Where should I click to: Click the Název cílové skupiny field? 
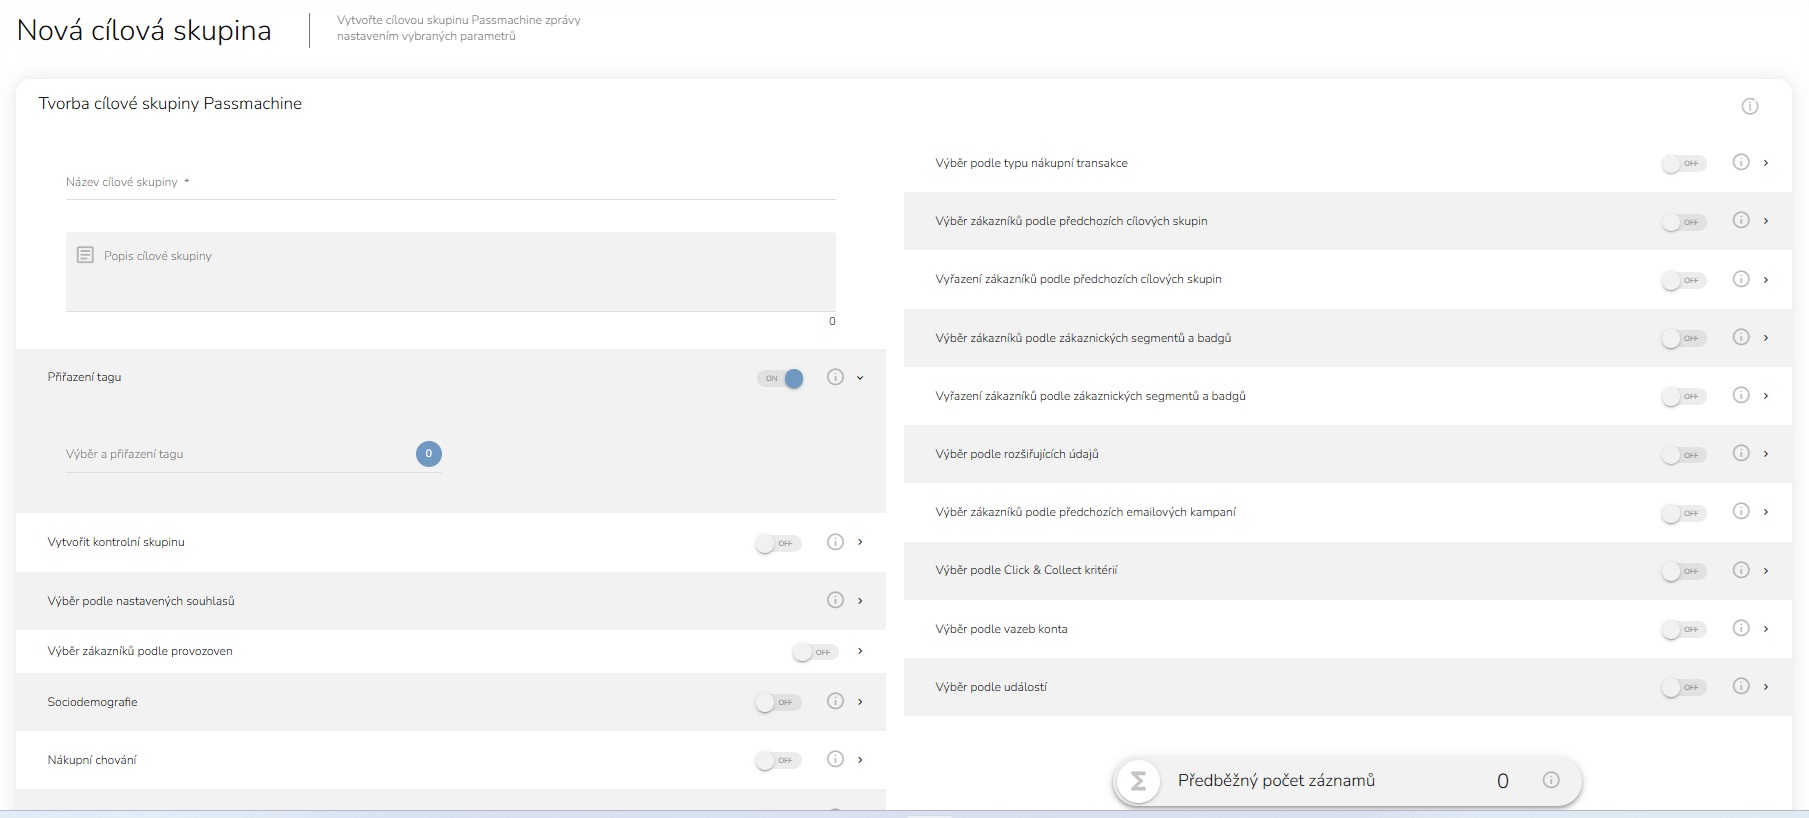[450, 182]
